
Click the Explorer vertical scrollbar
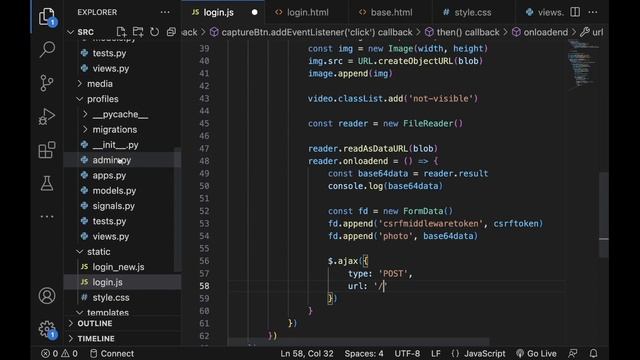pyautogui.click(x=178, y=210)
